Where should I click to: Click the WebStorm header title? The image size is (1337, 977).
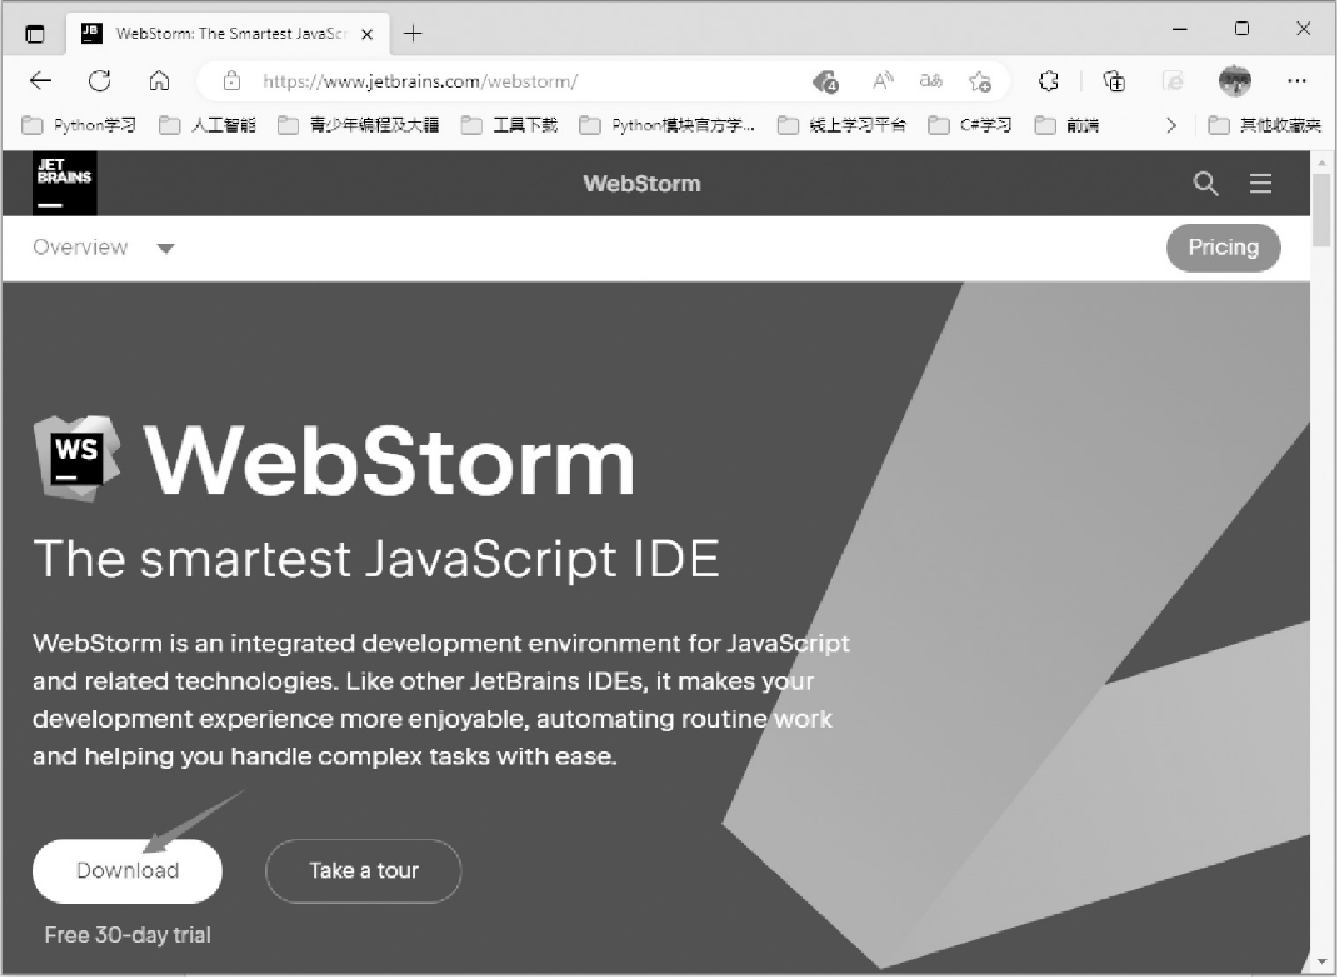tap(642, 183)
